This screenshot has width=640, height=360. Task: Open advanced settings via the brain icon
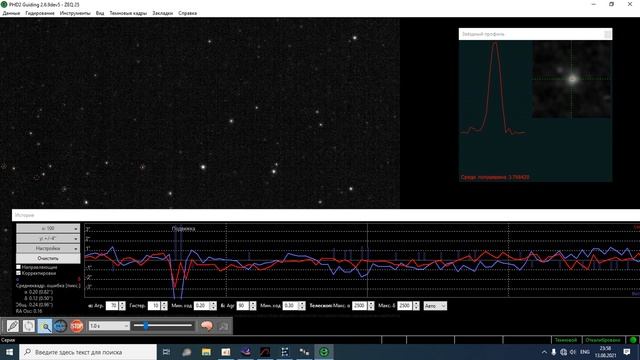(207, 326)
